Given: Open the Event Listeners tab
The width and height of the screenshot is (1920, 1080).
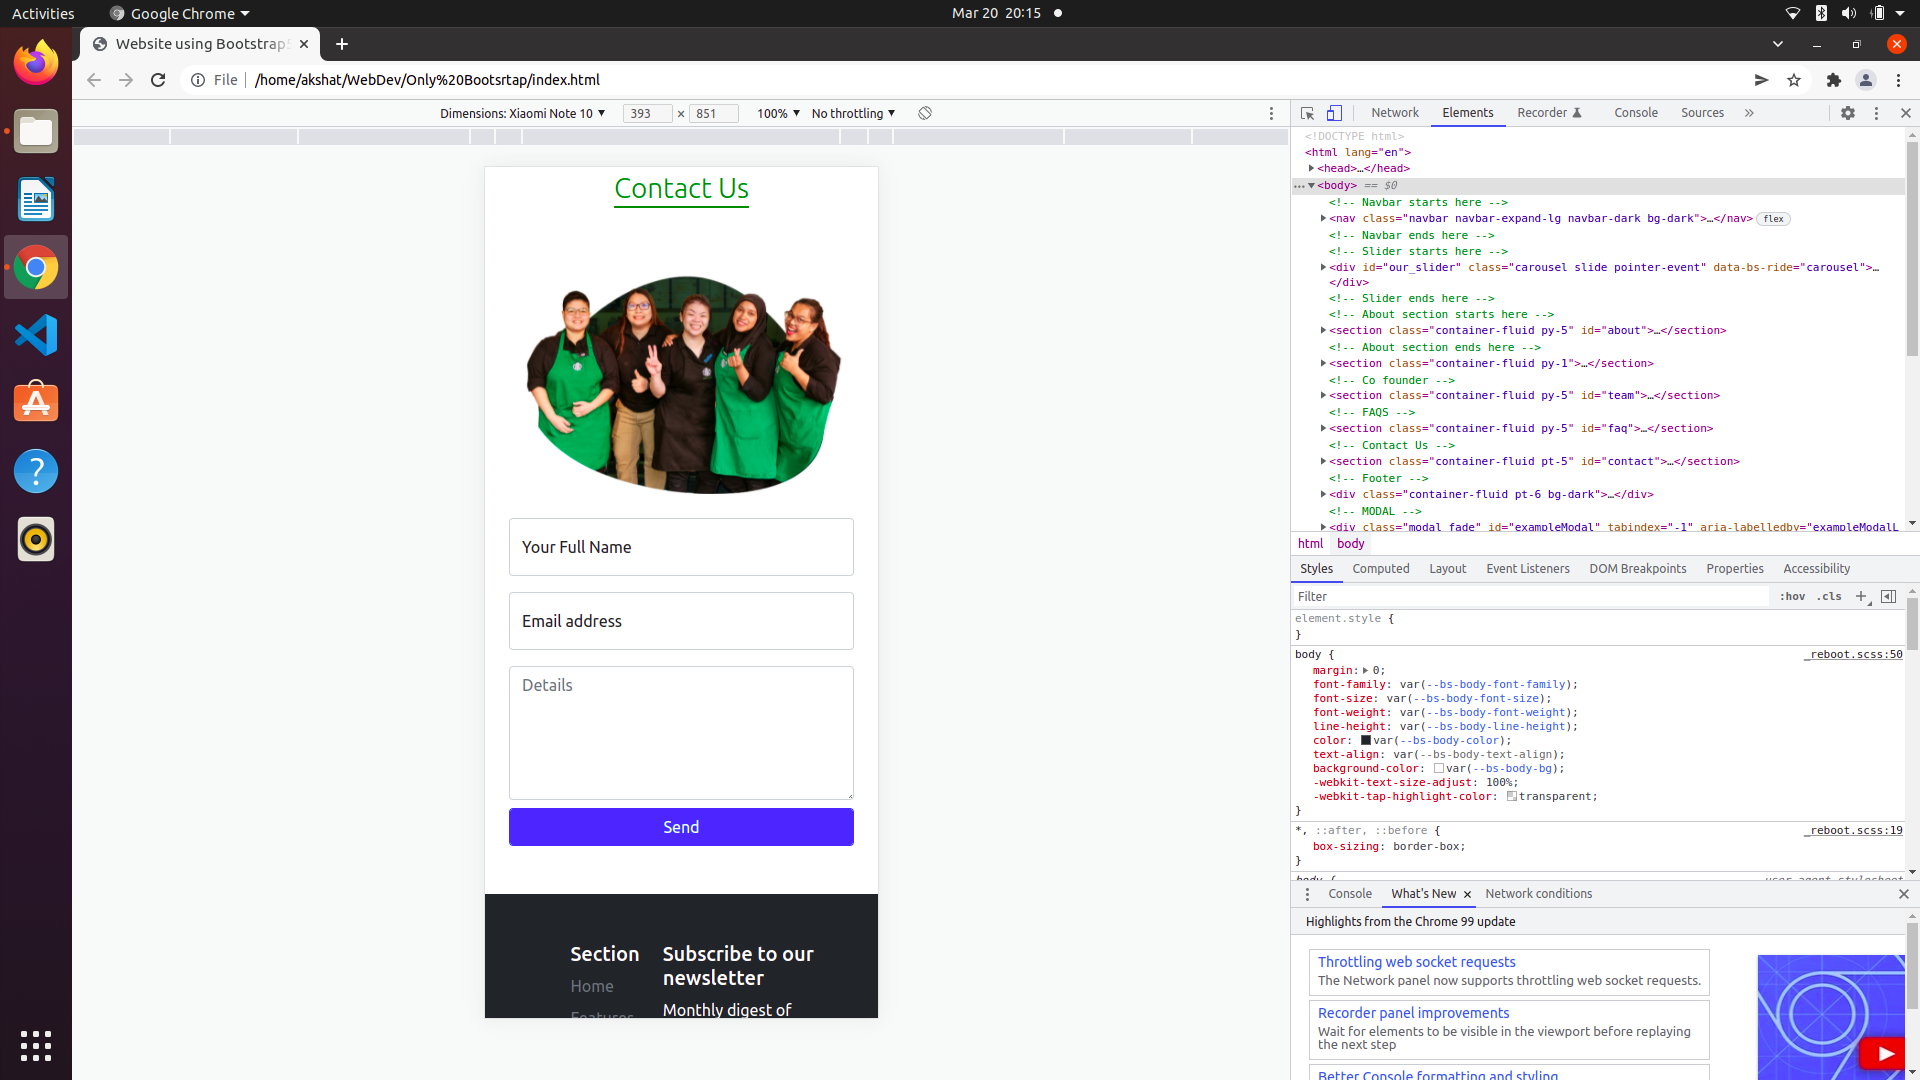Looking at the screenshot, I should coord(1528,569).
